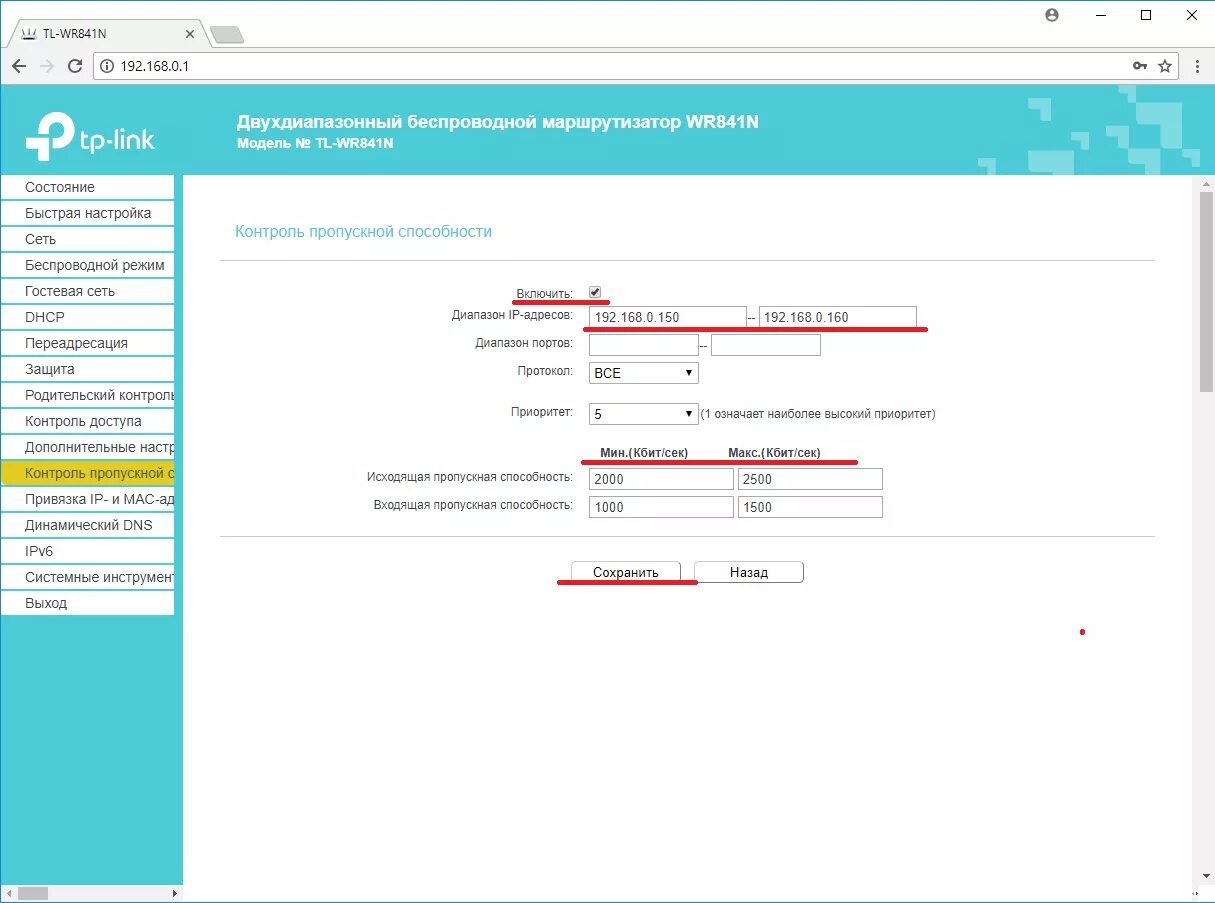Image resolution: width=1215 pixels, height=903 pixels.
Task: Open the Приоритет dropdown
Action: (644, 414)
